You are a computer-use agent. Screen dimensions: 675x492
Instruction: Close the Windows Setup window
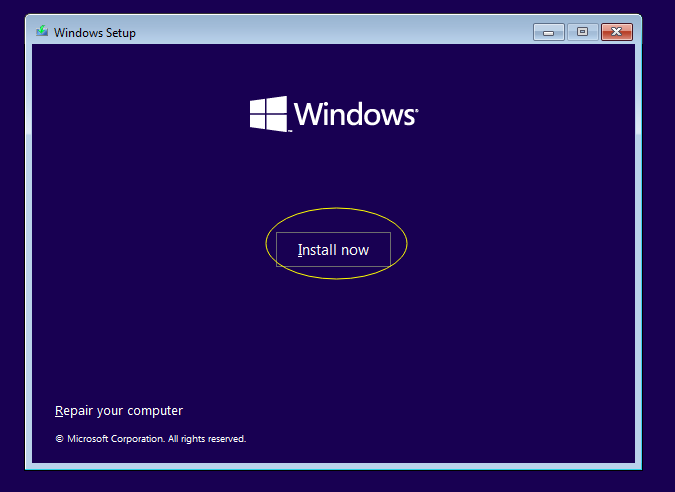(x=617, y=32)
